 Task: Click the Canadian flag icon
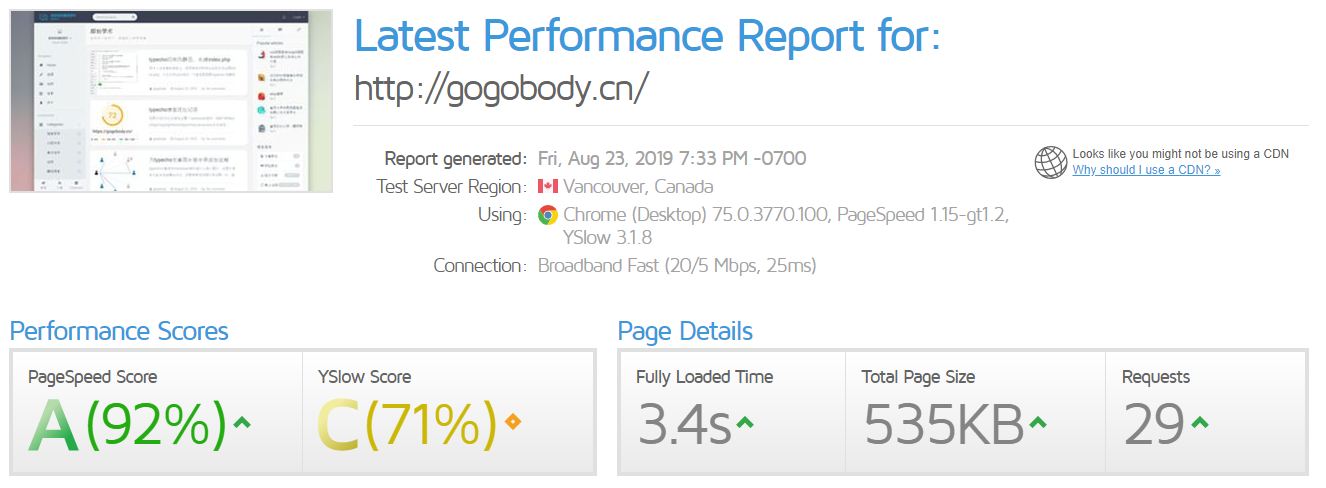(x=547, y=186)
